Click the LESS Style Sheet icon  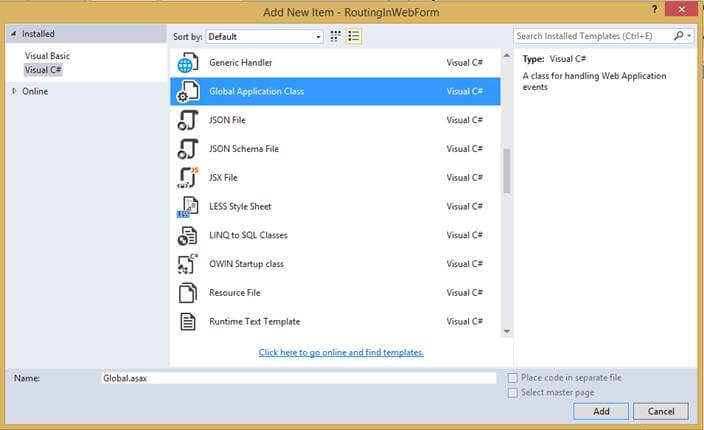point(188,207)
